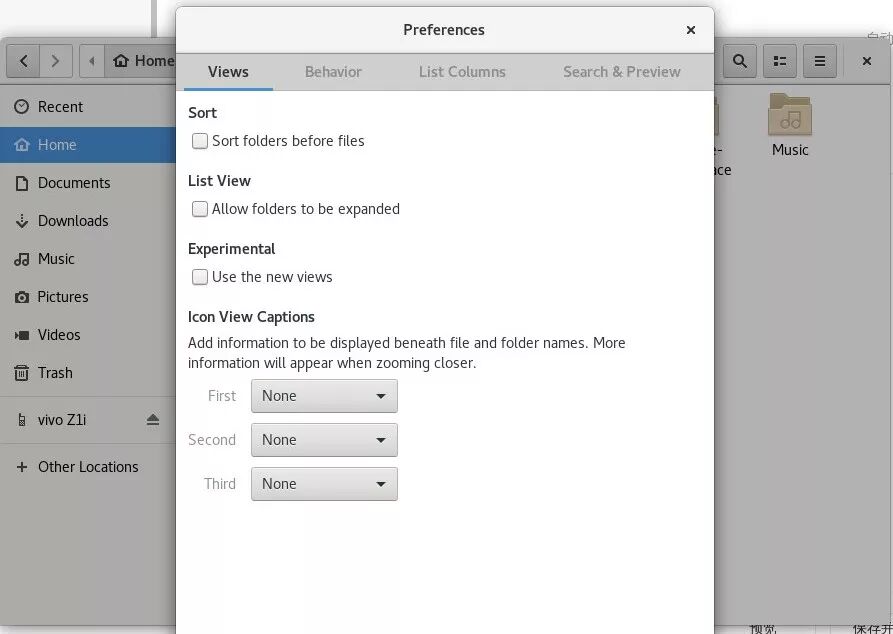Open the Third caption dropdown
The height and width of the screenshot is (634, 893).
[324, 484]
